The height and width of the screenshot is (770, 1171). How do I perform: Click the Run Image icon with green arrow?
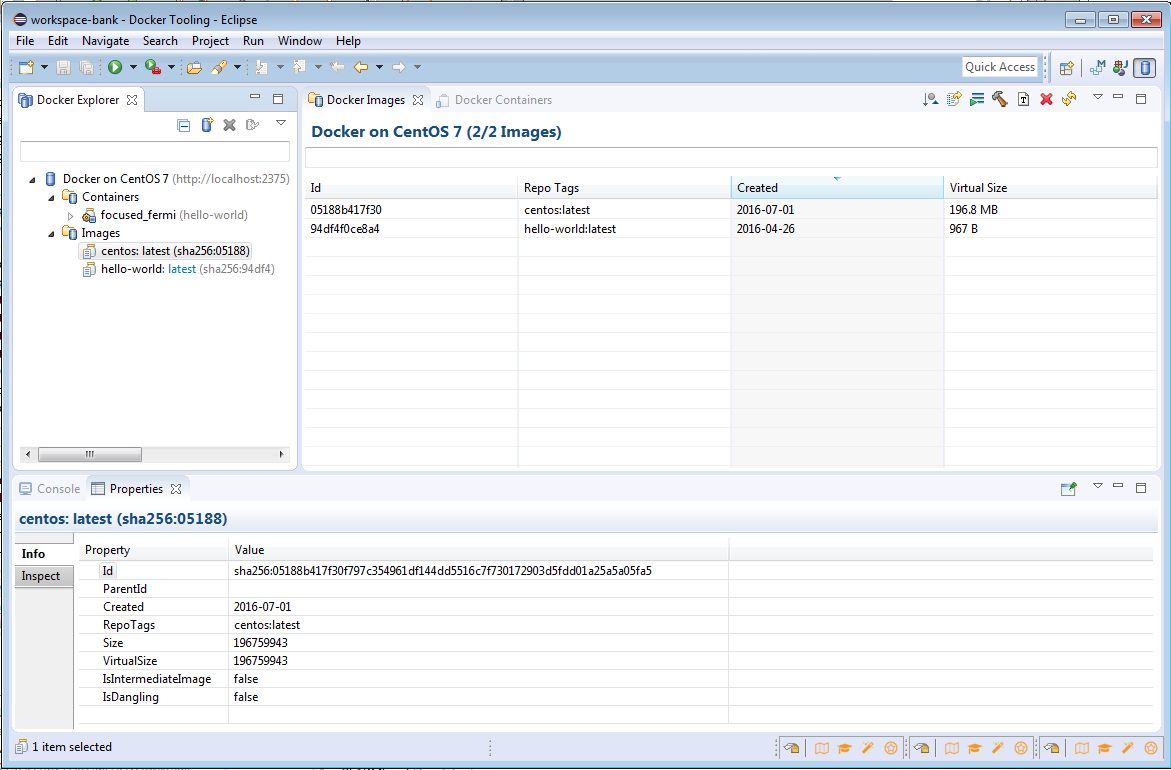(x=977, y=99)
